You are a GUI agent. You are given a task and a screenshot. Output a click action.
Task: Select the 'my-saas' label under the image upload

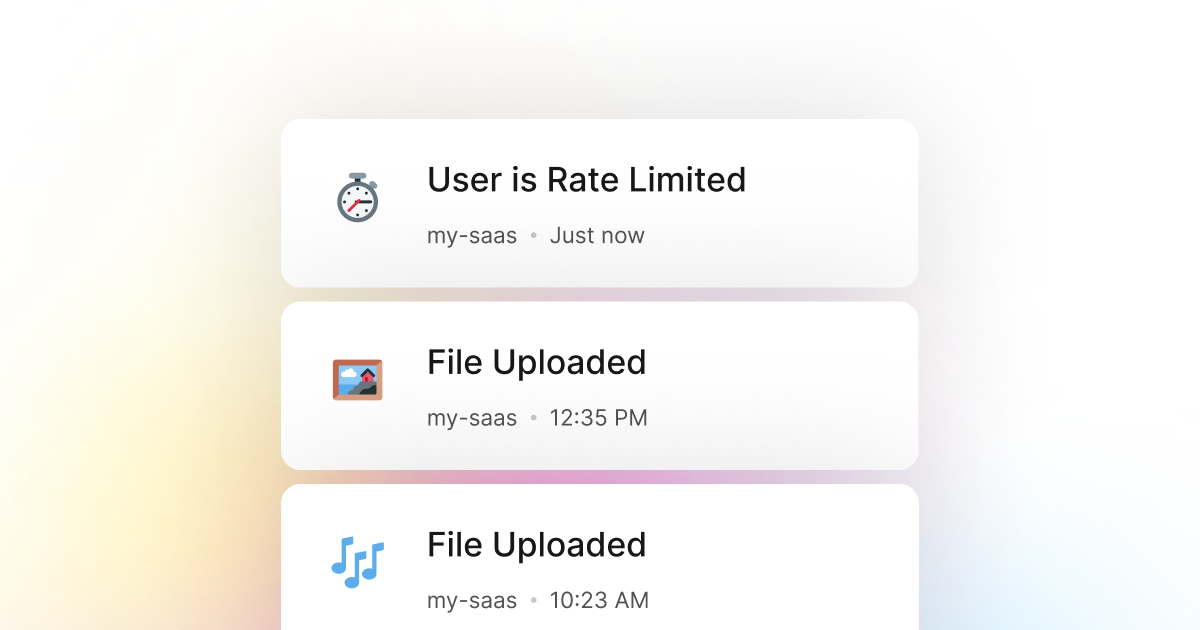[471, 418]
